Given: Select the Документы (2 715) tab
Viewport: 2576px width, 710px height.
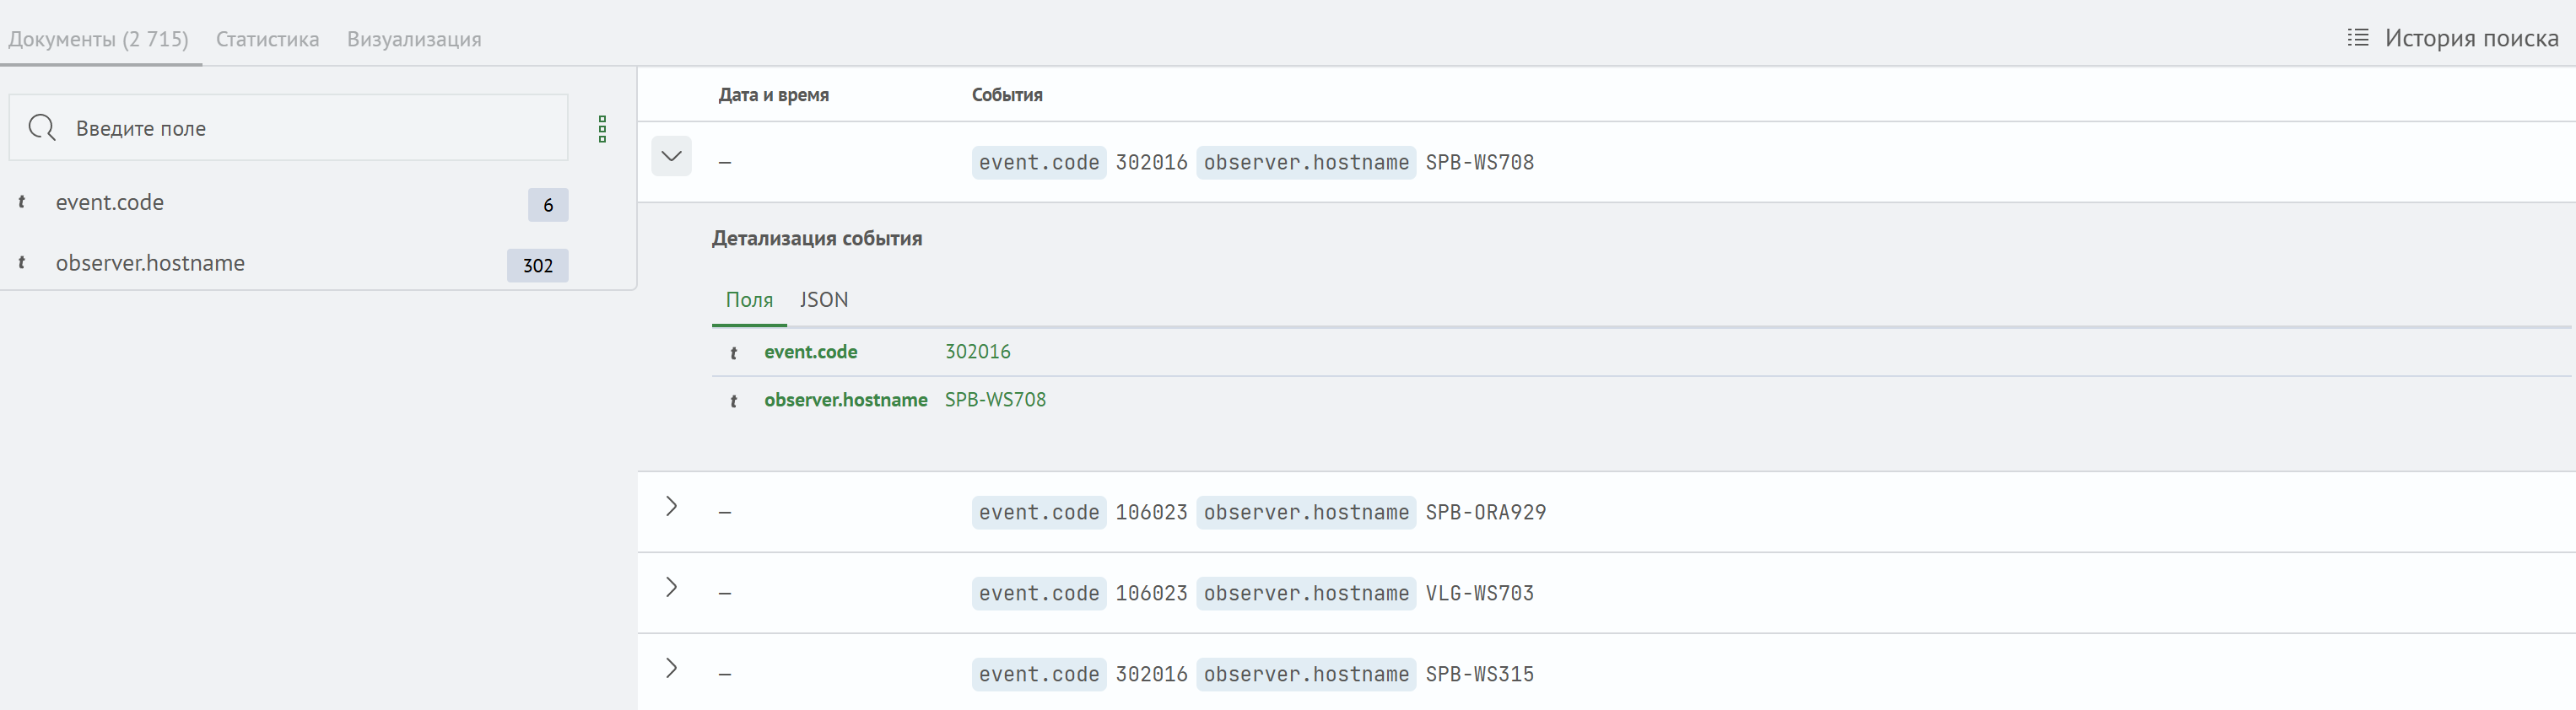Looking at the screenshot, I should [98, 39].
